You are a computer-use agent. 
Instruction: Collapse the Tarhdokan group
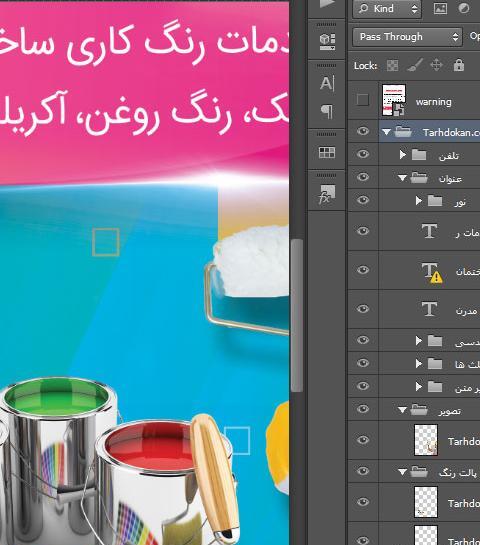pos(386,132)
